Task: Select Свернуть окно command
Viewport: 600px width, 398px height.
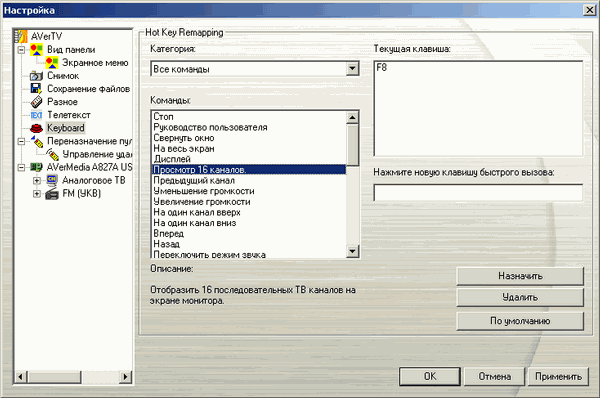Action: (249, 138)
